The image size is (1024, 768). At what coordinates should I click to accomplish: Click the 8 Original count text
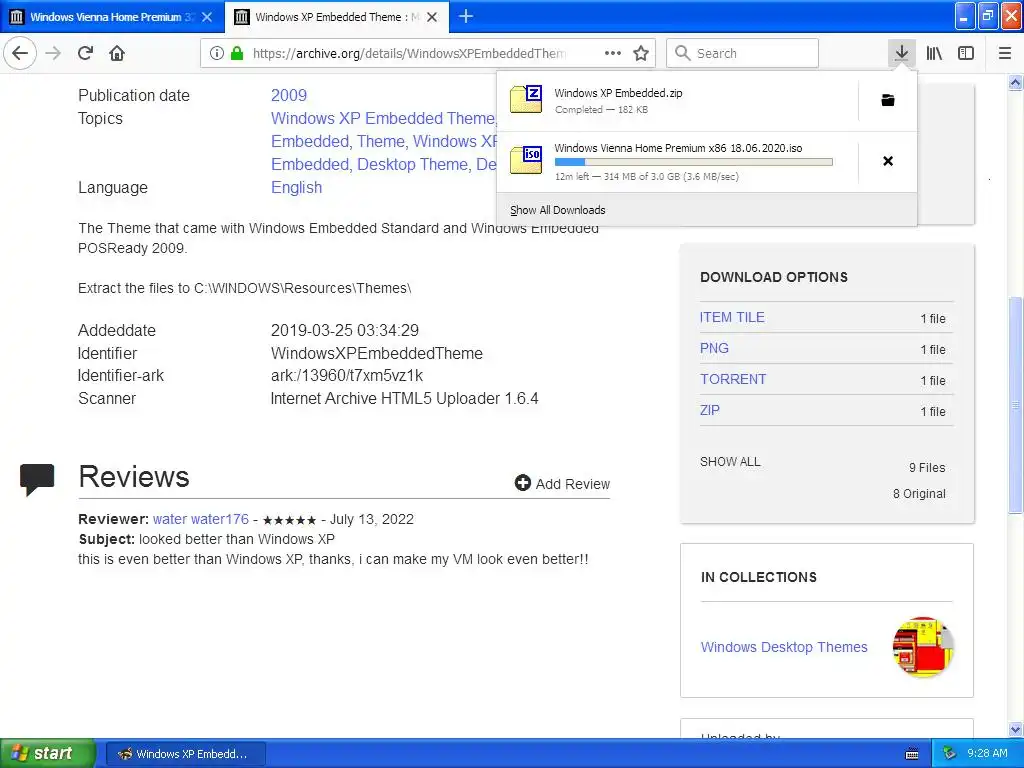[x=919, y=494]
